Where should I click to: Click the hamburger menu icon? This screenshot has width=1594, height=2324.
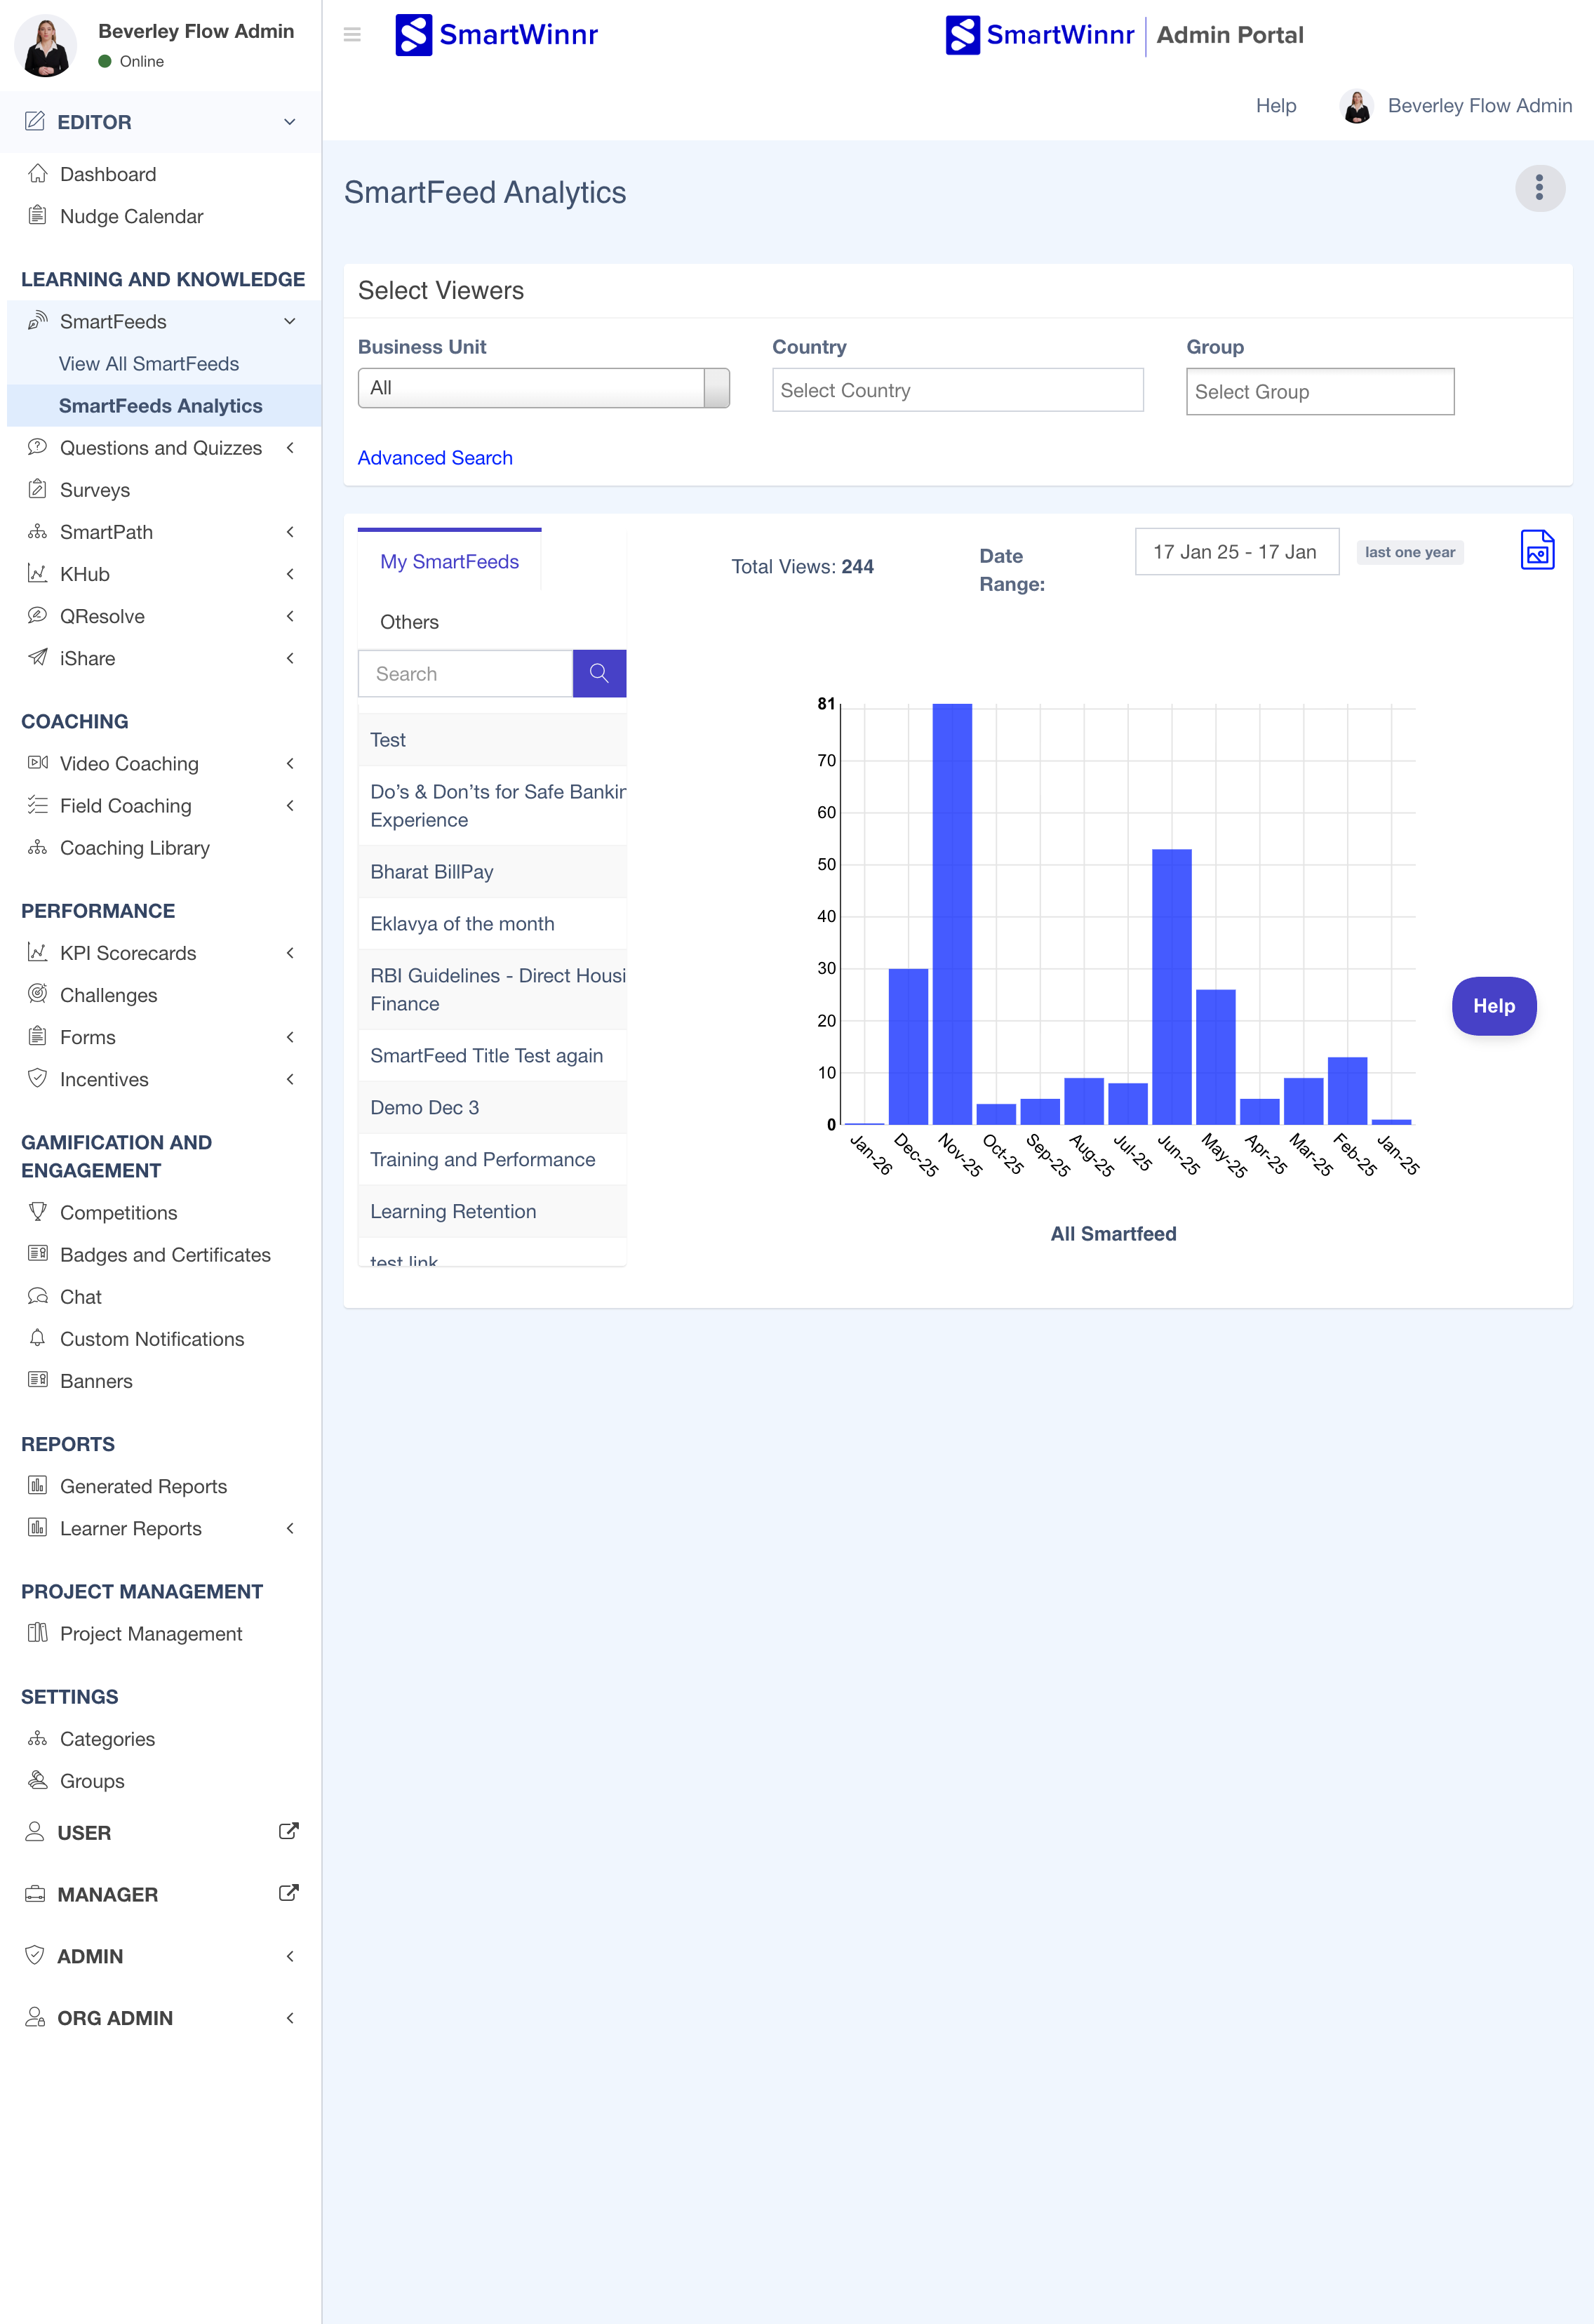352,35
